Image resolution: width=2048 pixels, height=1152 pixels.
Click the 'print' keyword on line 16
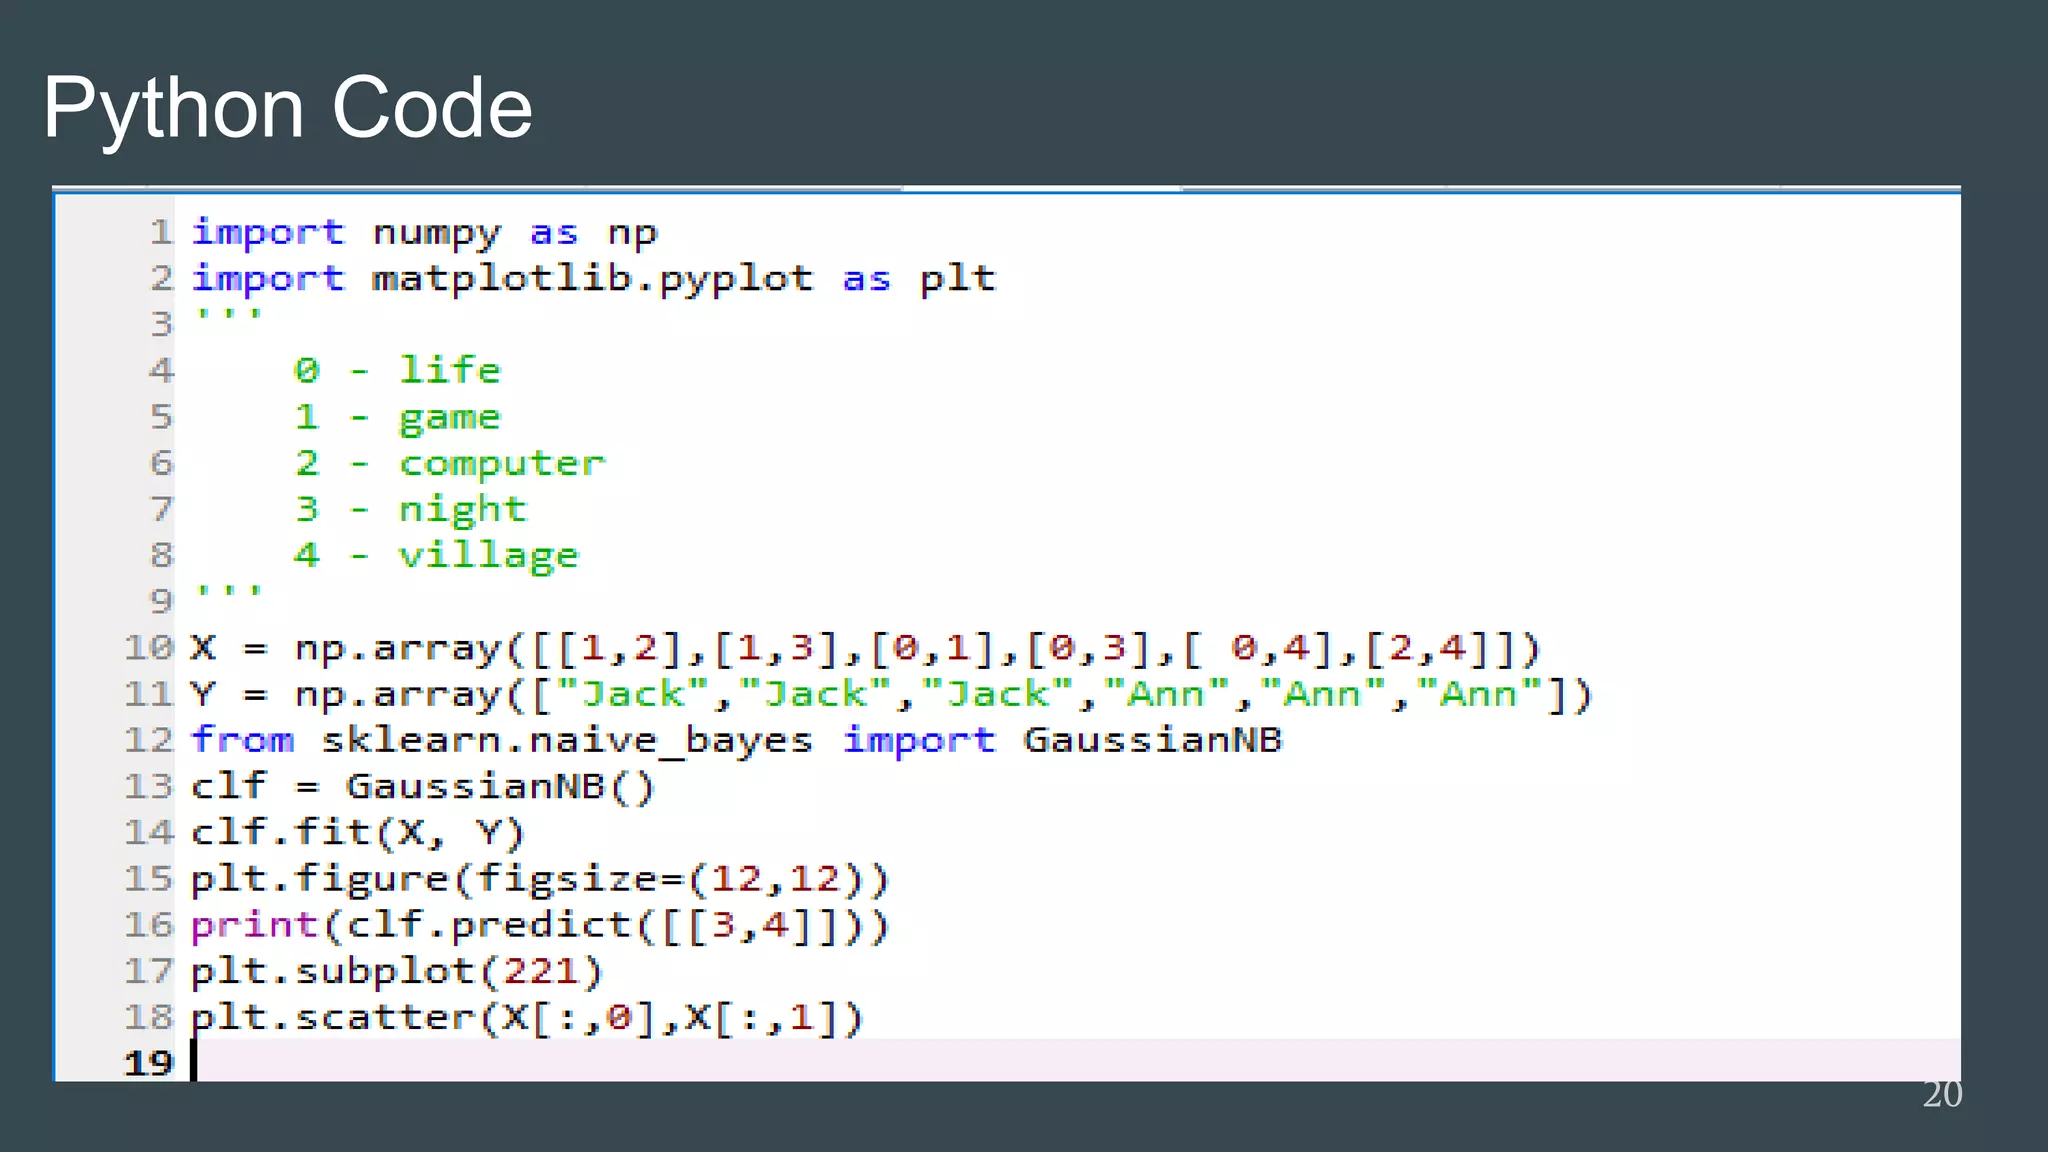coord(254,925)
